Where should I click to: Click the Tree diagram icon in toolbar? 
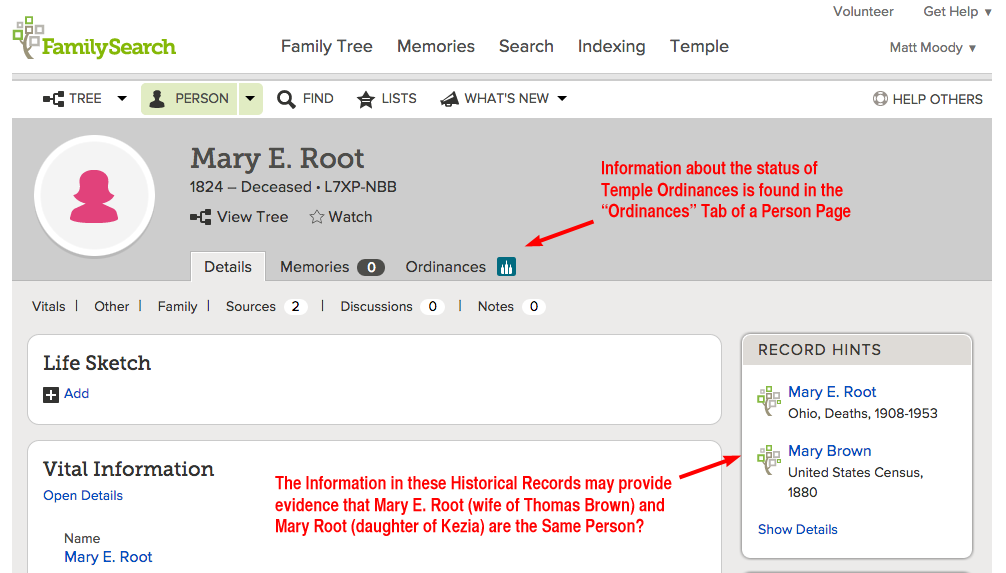click(53, 99)
